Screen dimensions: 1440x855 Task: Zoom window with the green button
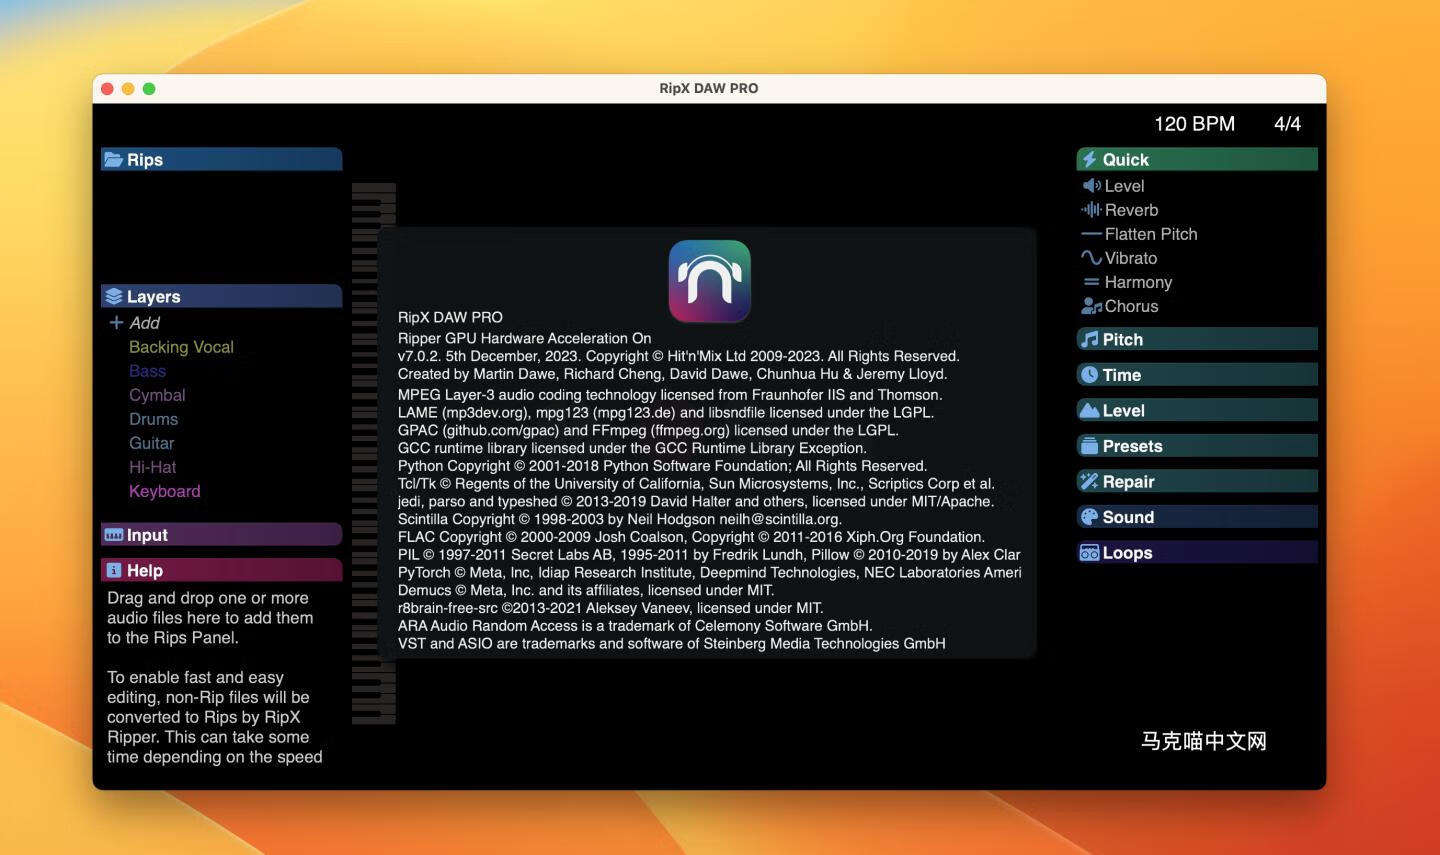[149, 89]
